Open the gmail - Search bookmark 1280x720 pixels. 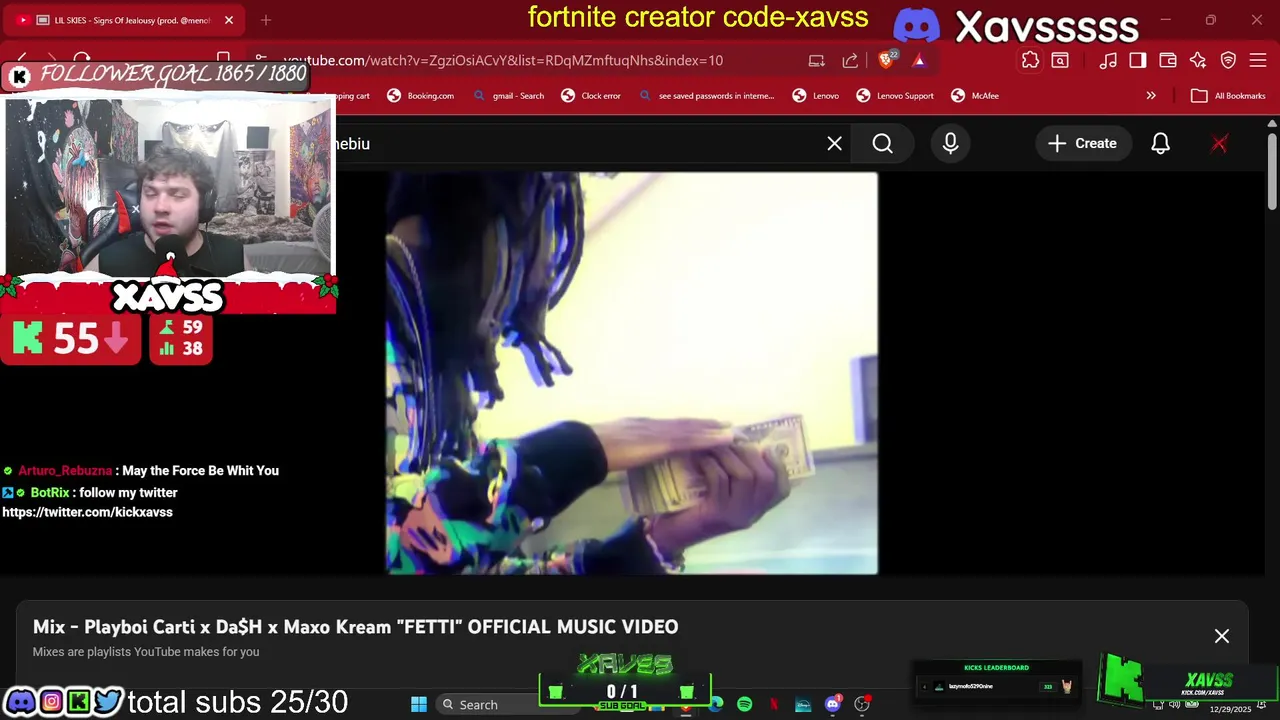508,96
